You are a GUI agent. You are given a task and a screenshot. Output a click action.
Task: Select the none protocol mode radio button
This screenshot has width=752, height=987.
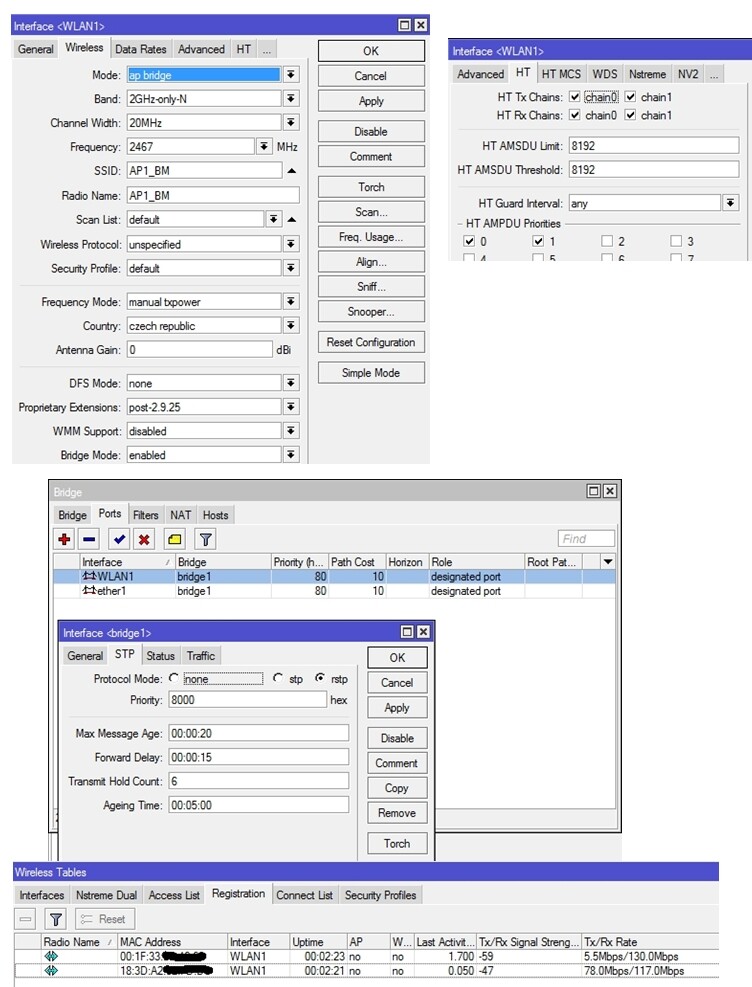click(x=174, y=678)
